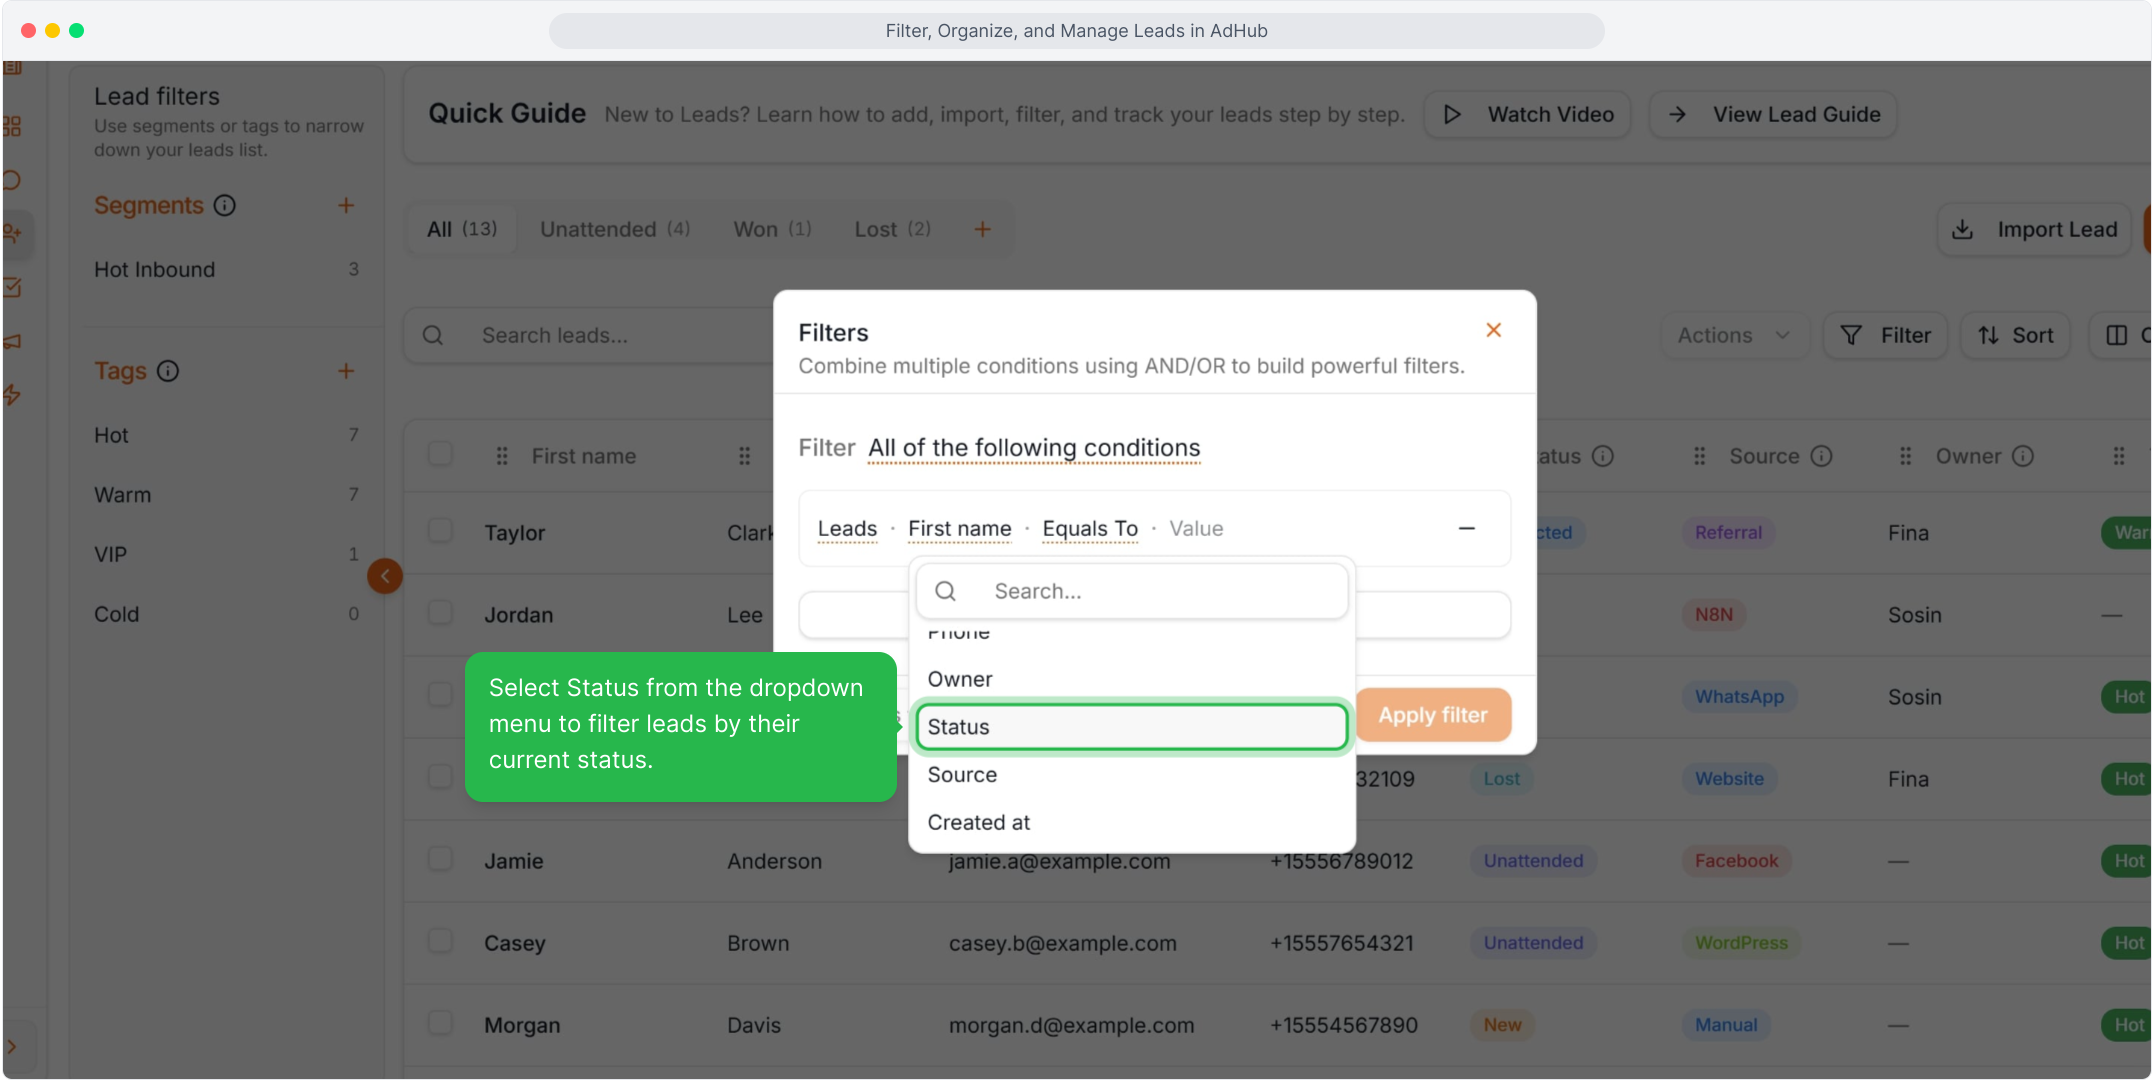2154x1080 pixels.
Task: Add a new segment with plus icon
Action: point(346,205)
